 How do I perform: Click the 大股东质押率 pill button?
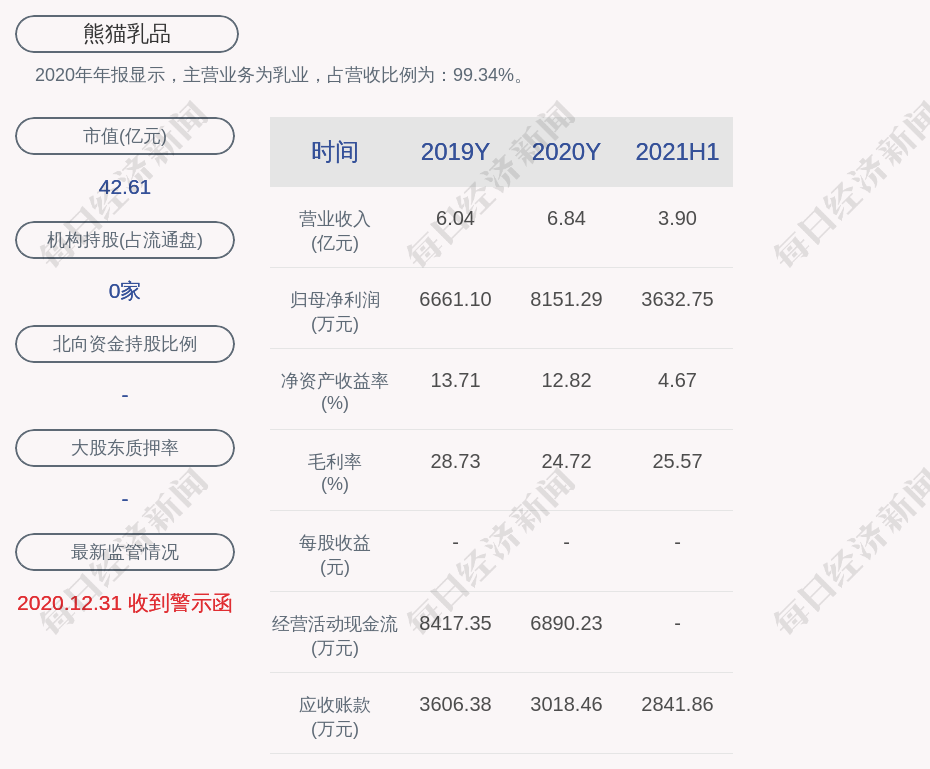[x=125, y=448]
